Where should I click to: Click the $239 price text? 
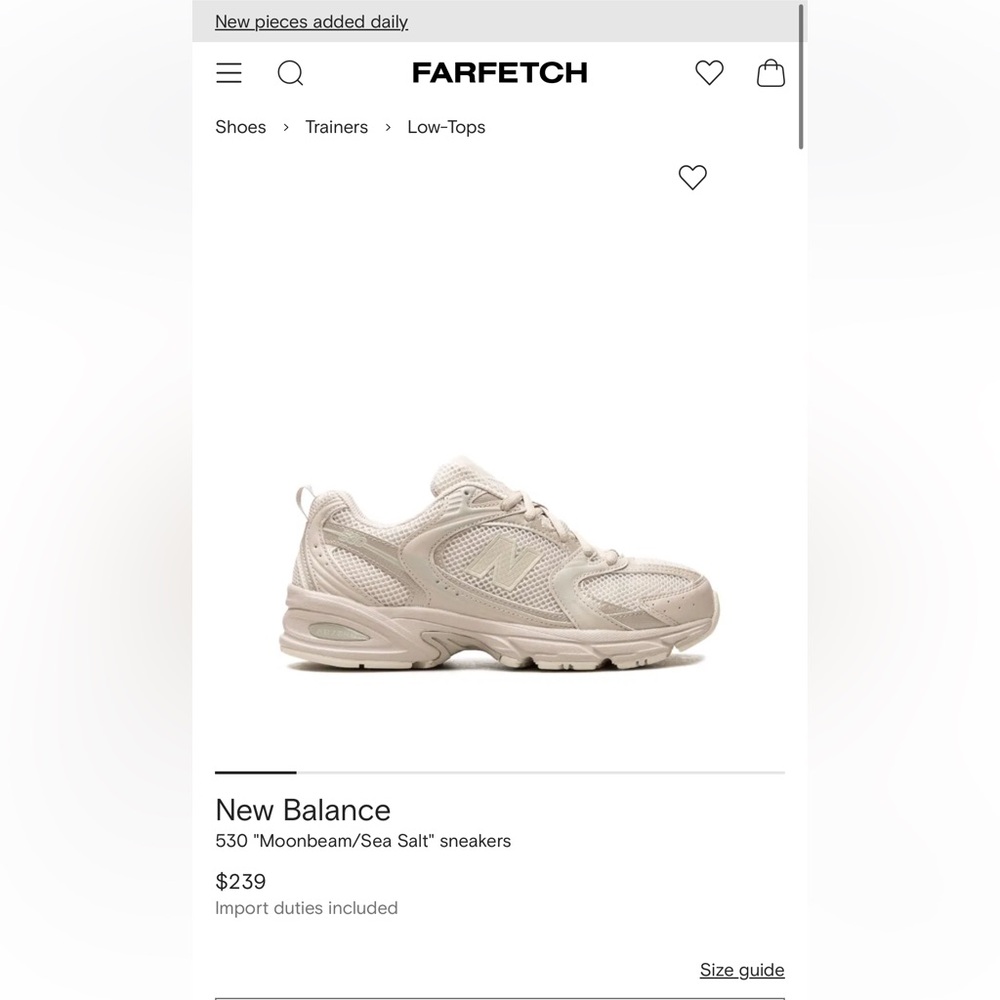tap(240, 881)
